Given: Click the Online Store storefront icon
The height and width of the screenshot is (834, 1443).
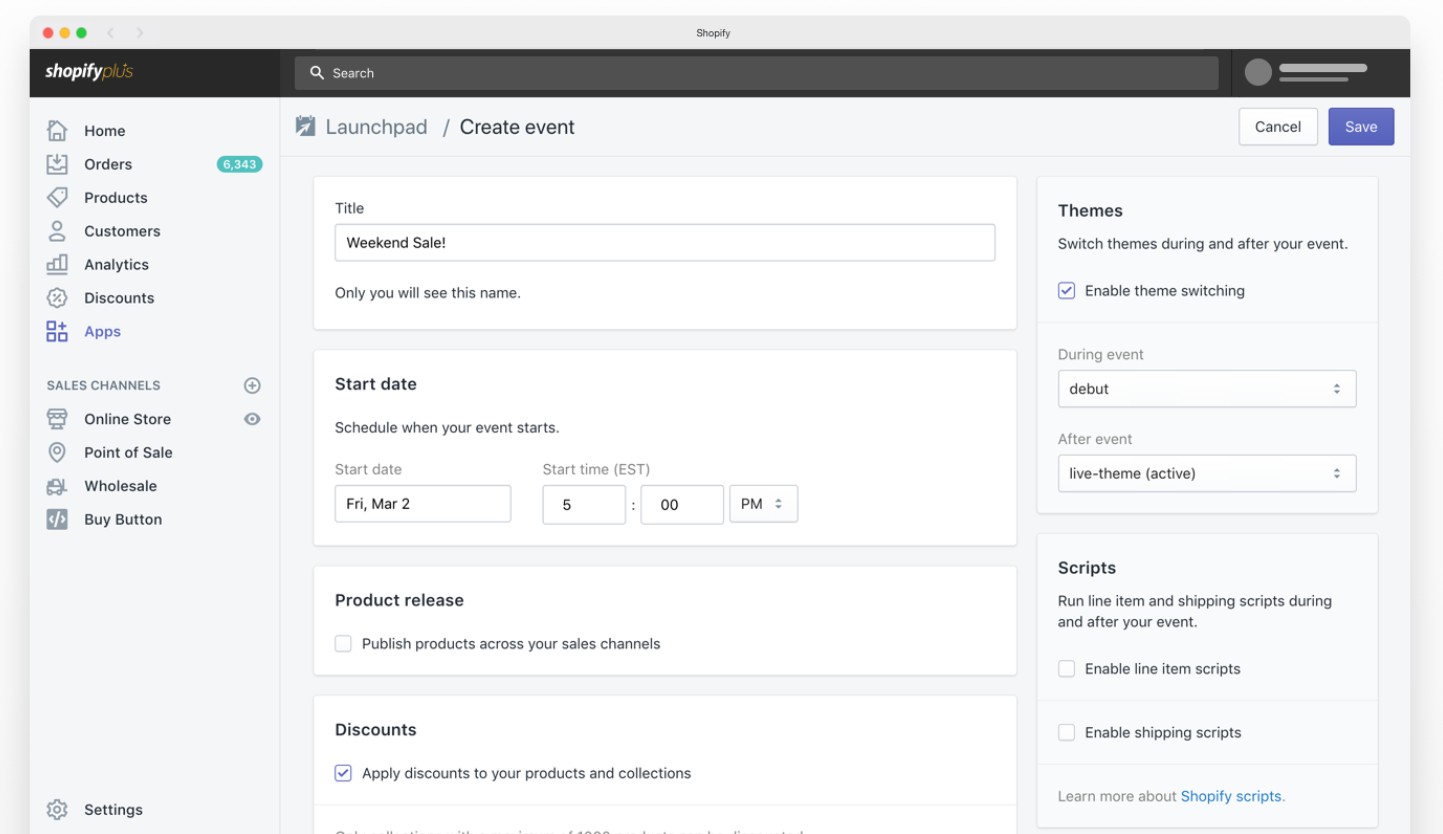Looking at the screenshot, I should pyautogui.click(x=57, y=419).
